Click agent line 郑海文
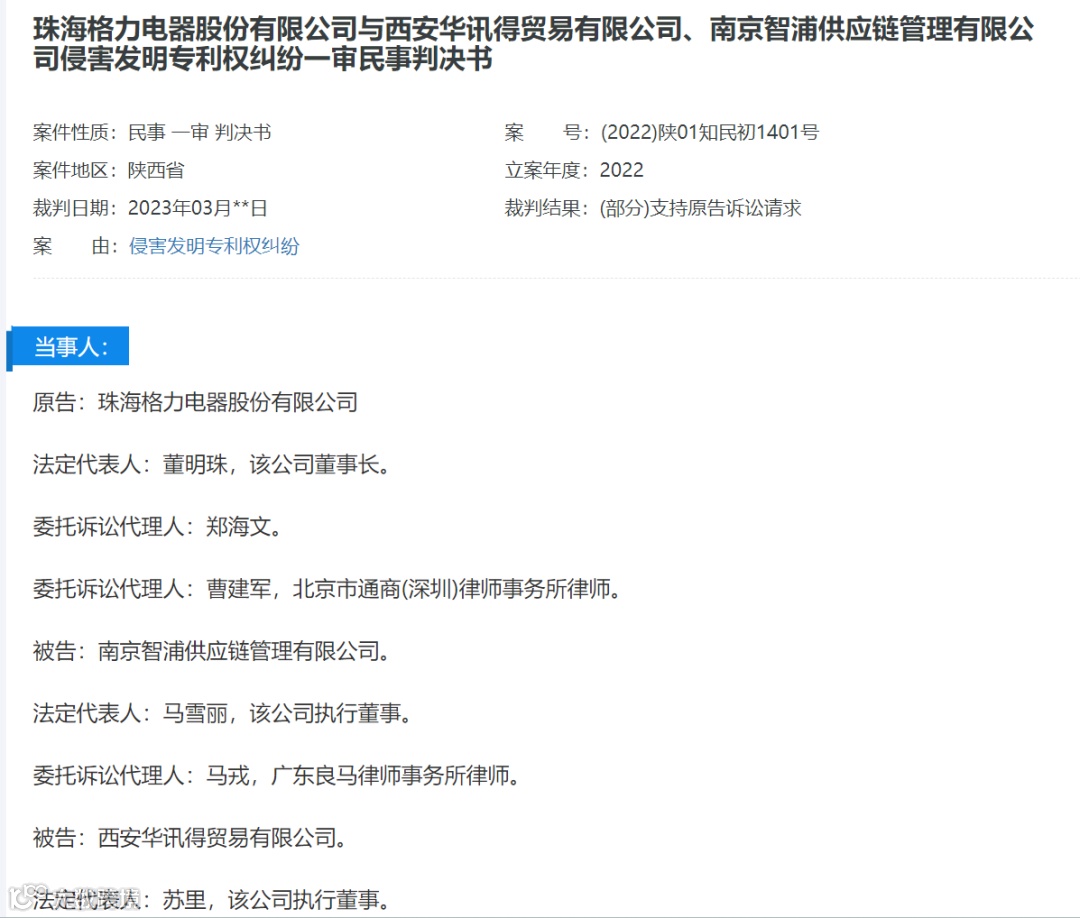Viewport: 1080px width, 918px height. point(157,527)
